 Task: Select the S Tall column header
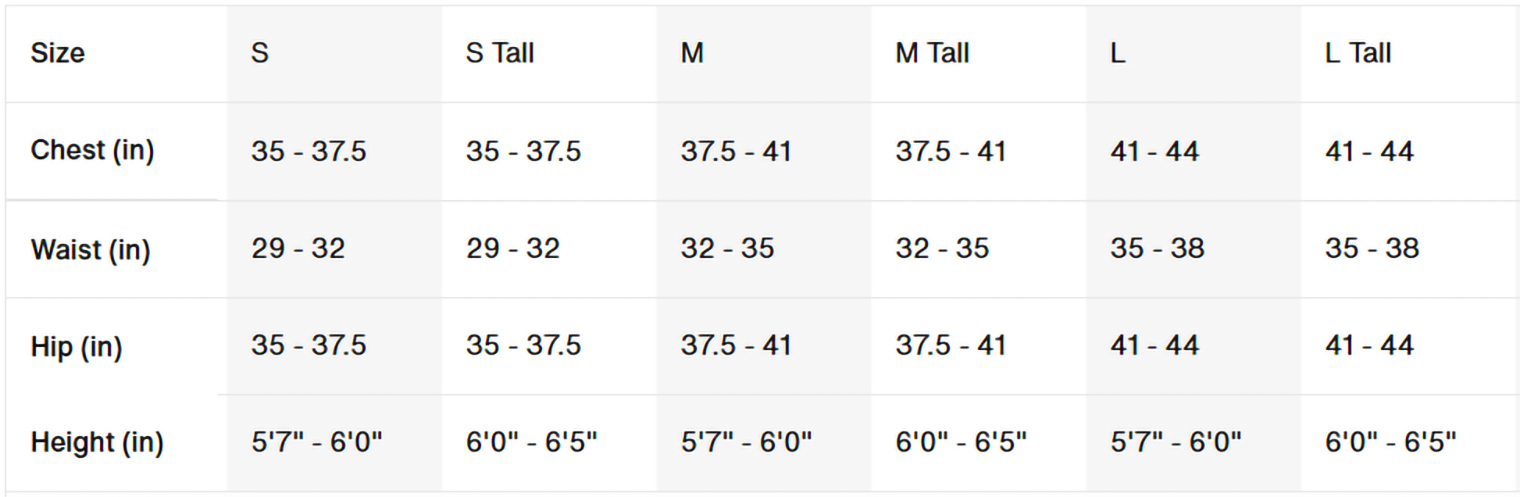(x=500, y=53)
